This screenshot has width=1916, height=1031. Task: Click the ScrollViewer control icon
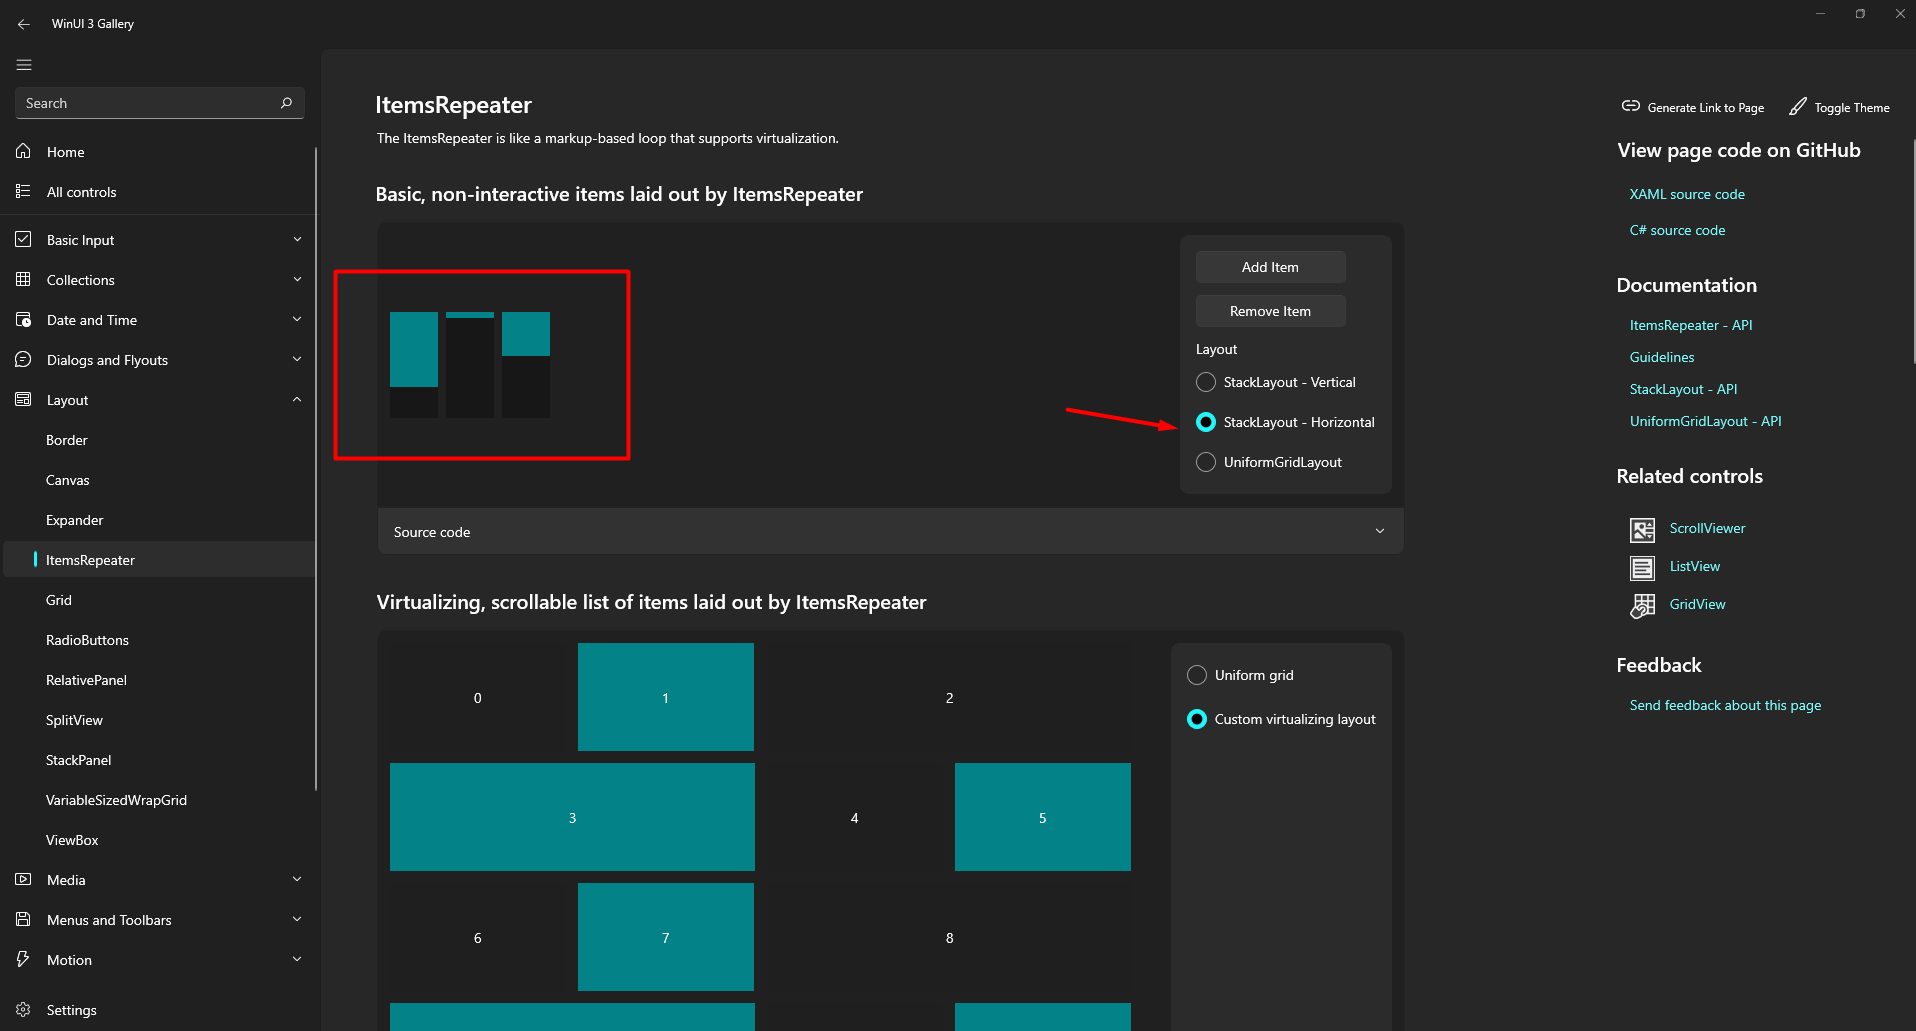[x=1642, y=530]
